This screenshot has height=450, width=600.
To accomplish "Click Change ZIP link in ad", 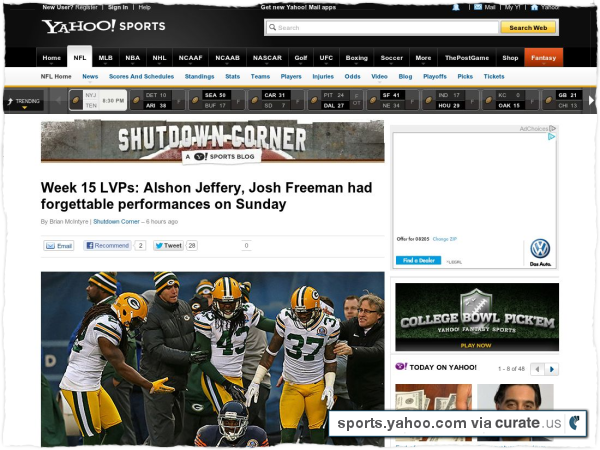I will [445, 239].
